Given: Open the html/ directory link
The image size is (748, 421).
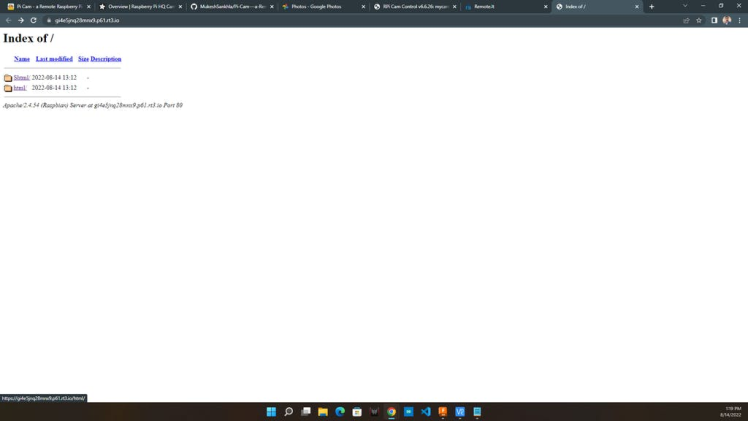Looking at the screenshot, I should 20,88.
